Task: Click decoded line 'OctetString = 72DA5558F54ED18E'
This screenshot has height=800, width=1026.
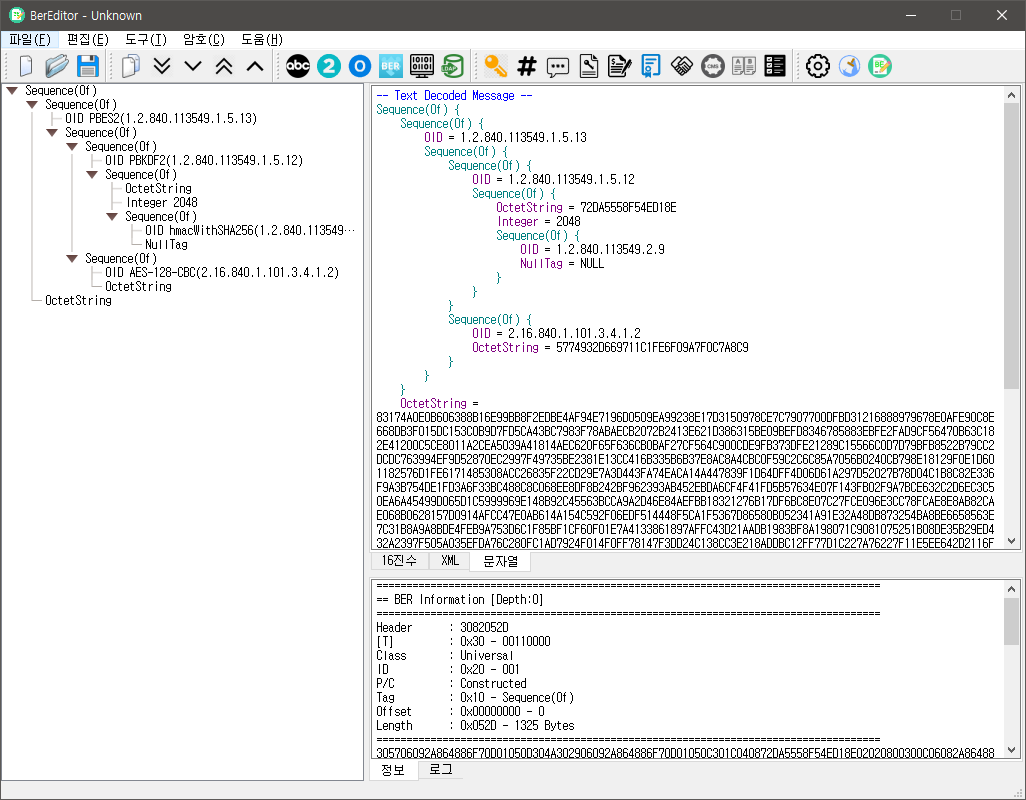Action: (x=586, y=207)
